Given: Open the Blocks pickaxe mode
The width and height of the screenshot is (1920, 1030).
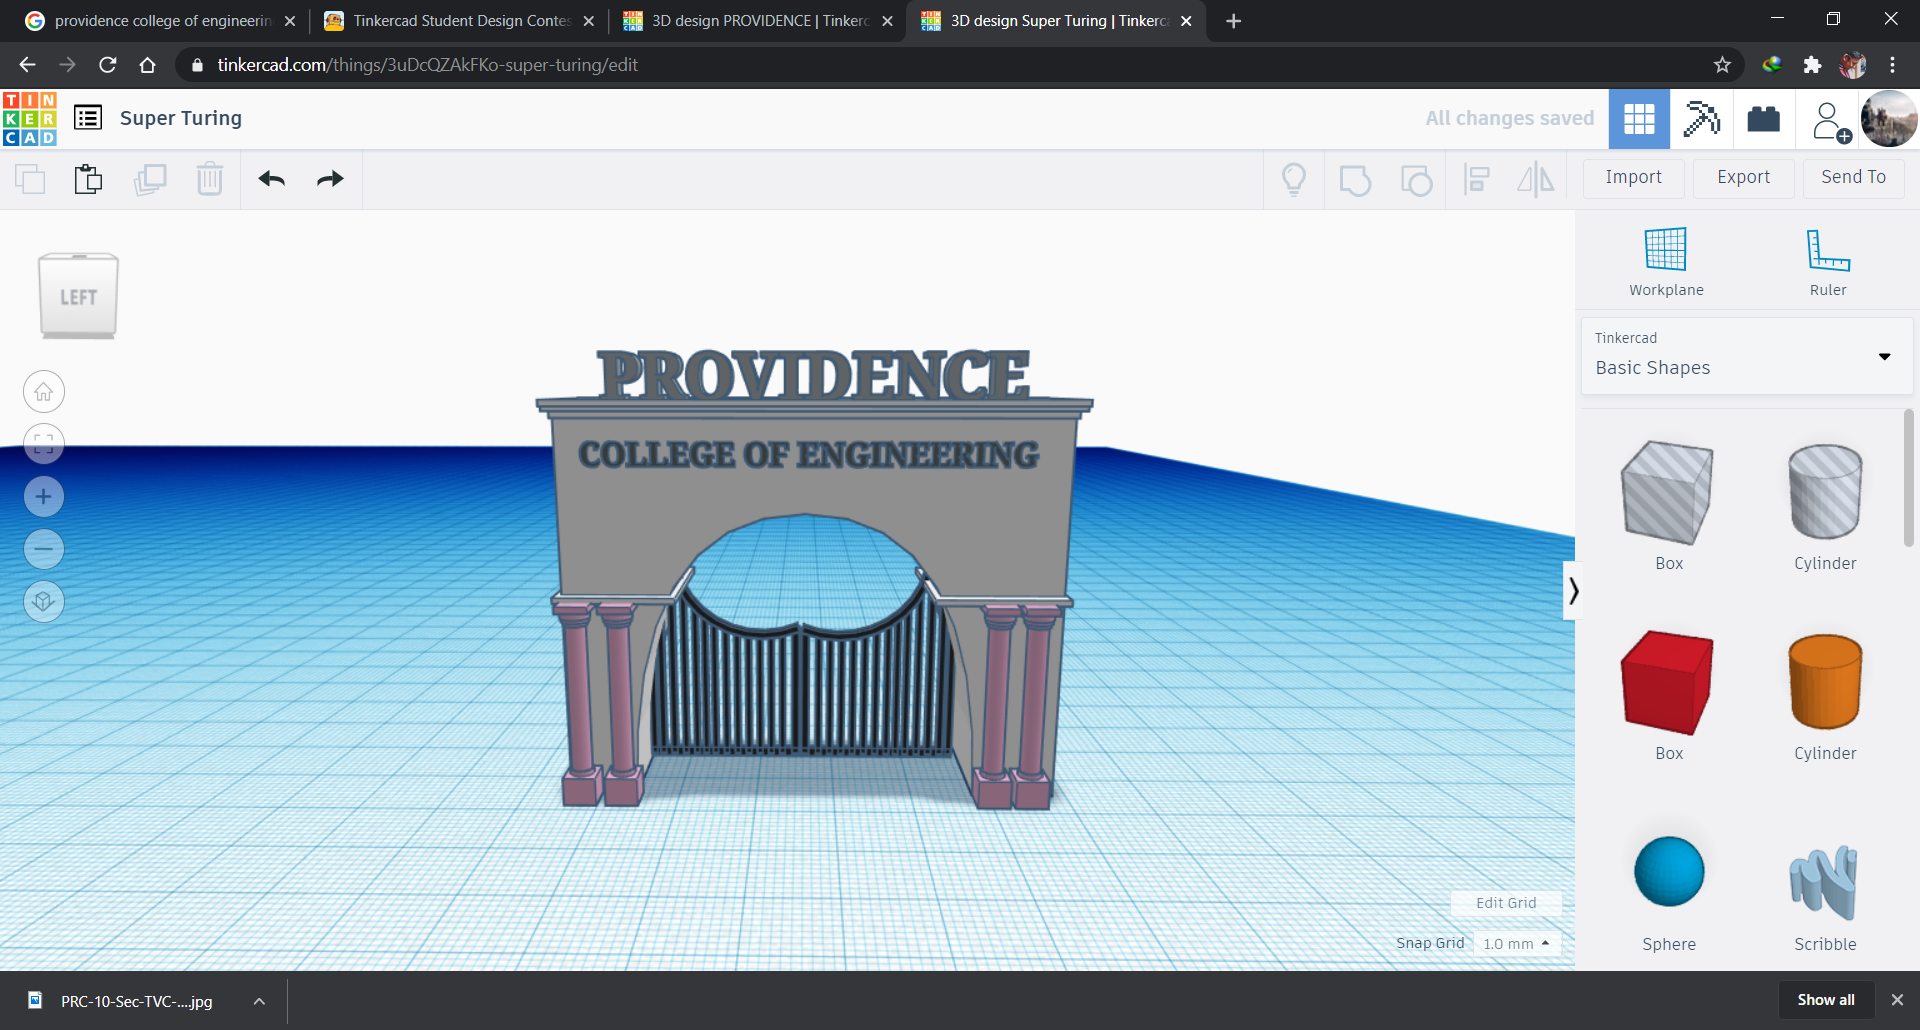Looking at the screenshot, I should [1701, 119].
